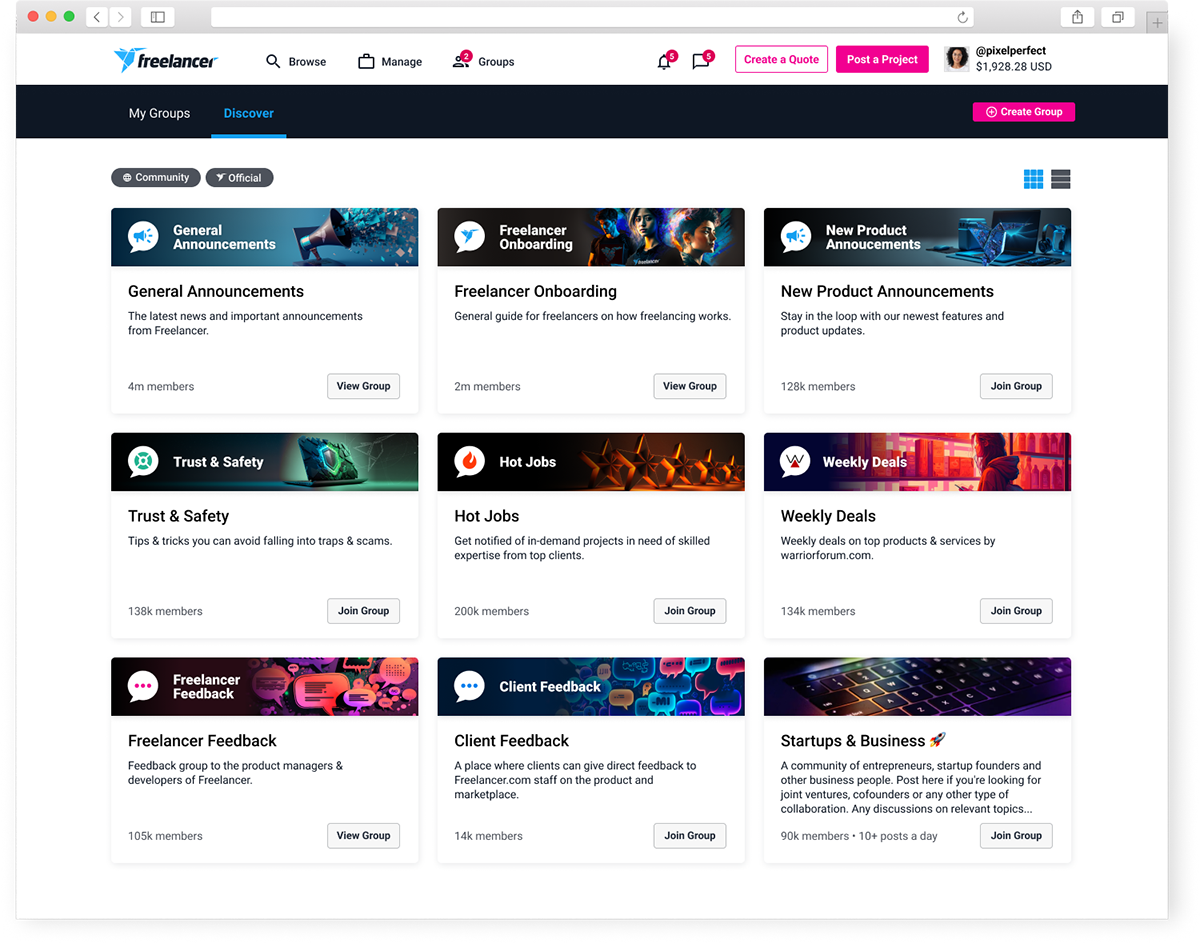Click Post a Project button

[x=882, y=59]
